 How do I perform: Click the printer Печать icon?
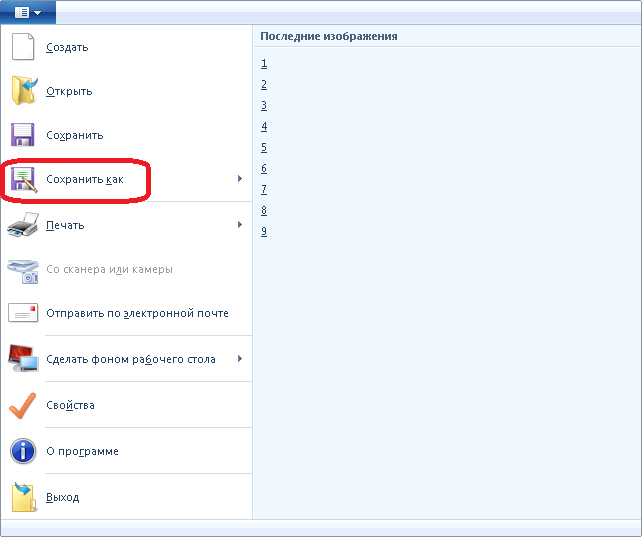[x=23, y=225]
